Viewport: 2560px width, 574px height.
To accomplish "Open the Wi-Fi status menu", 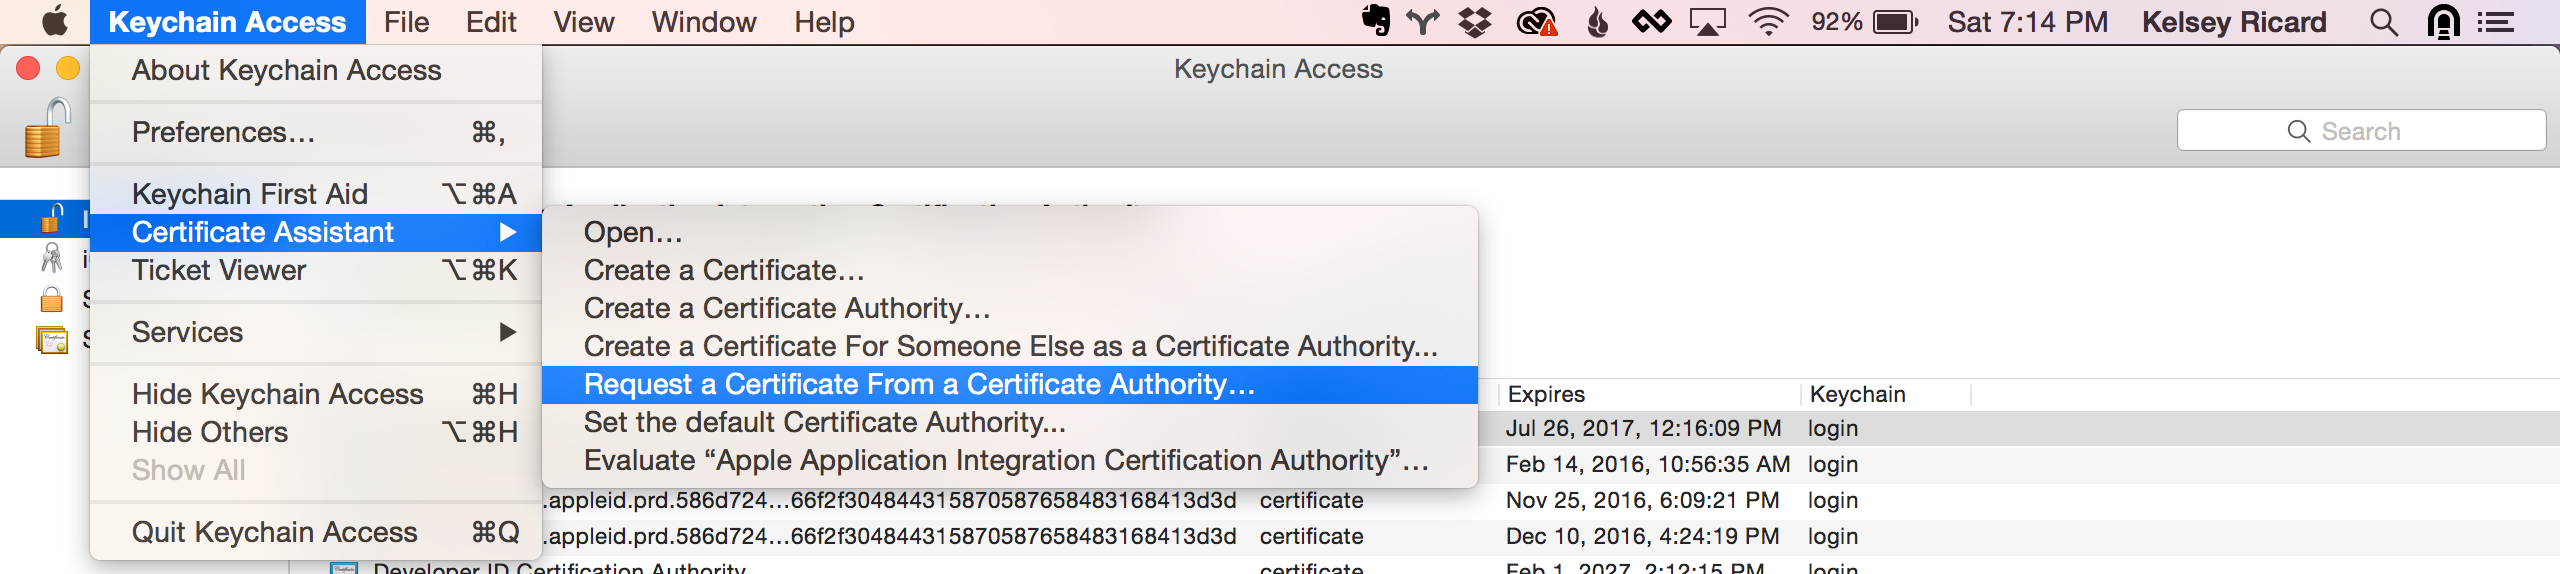I will 1768,22.
